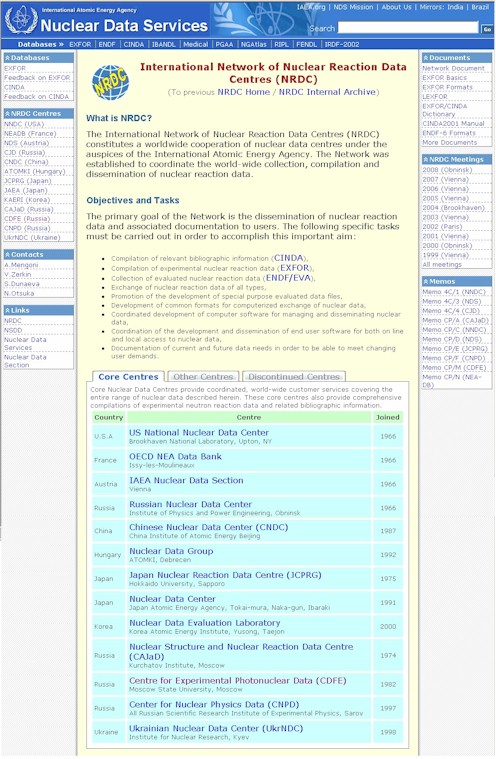
Task: Open ENDF in the databases bar
Action: pos(107,45)
